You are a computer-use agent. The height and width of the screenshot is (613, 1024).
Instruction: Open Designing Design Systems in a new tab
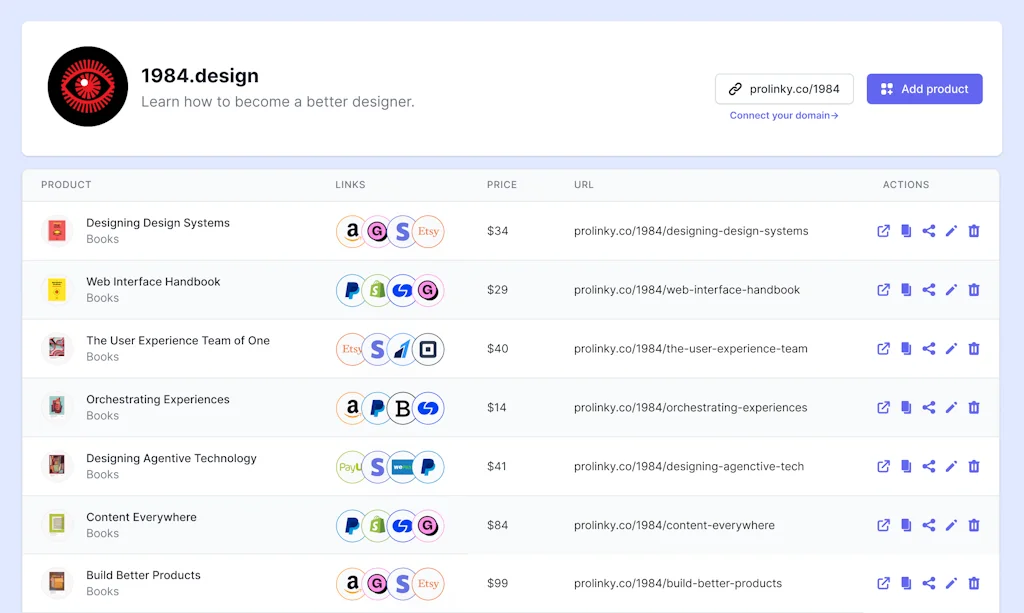tap(884, 231)
